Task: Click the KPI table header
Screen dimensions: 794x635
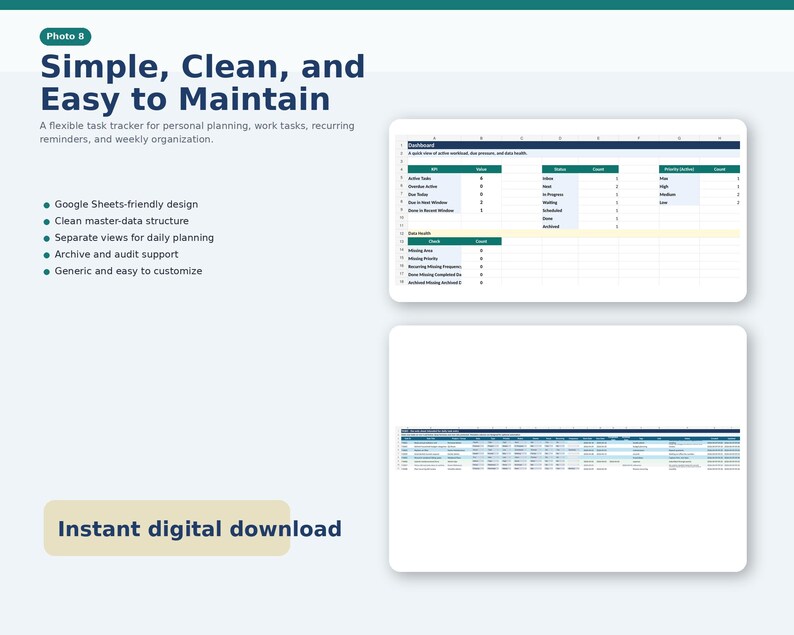Action: click(434, 169)
